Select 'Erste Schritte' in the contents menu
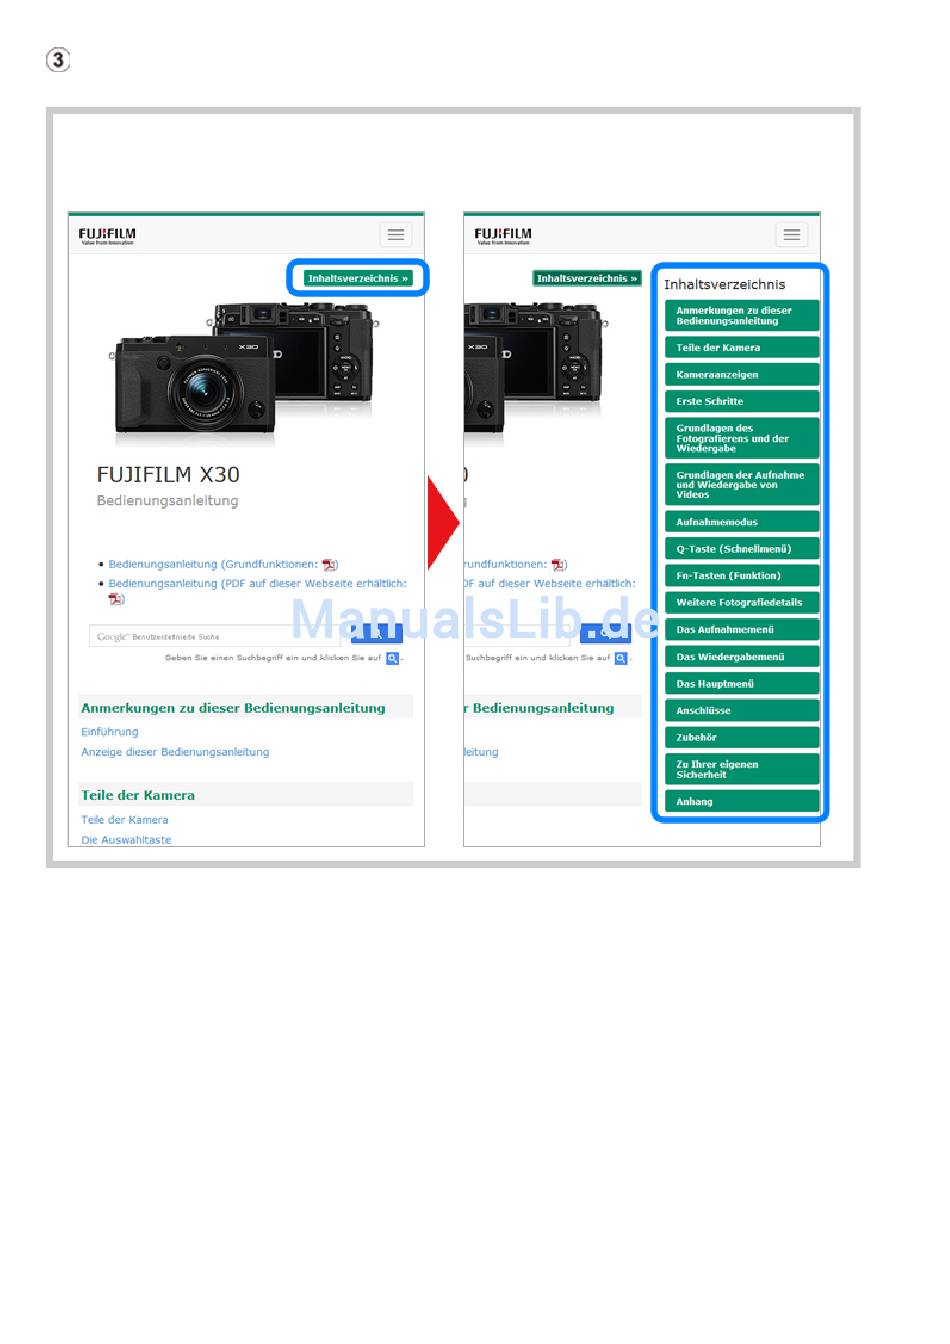Screen dimensions: 950x1344 pos(742,401)
